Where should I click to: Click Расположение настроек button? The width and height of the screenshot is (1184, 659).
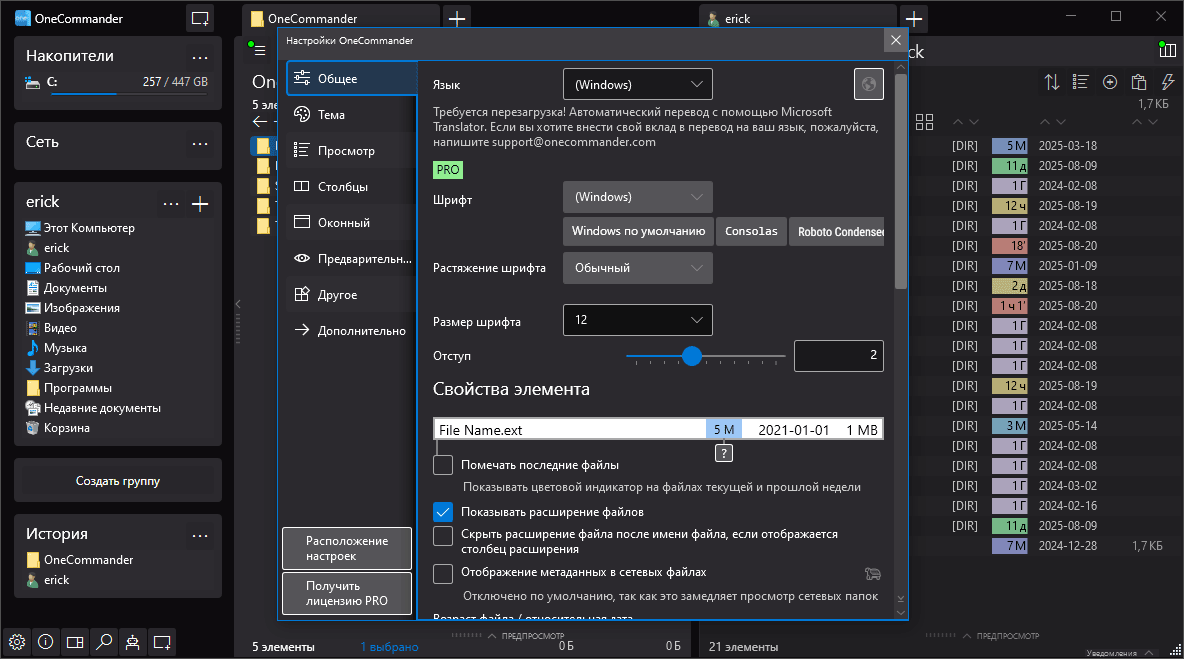347,548
